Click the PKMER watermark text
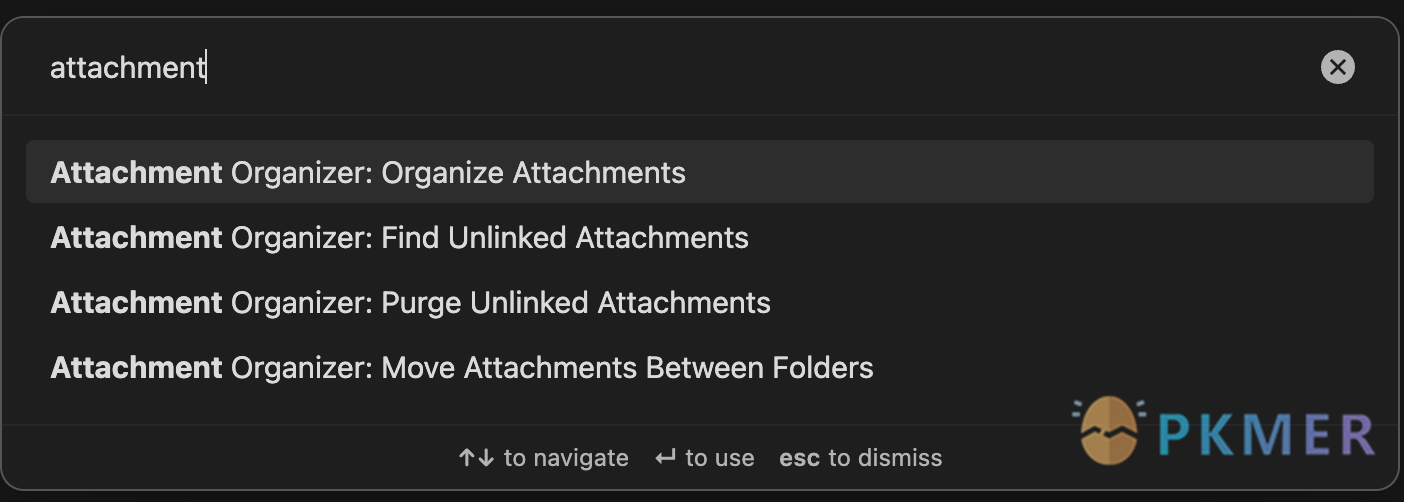Image resolution: width=1404 pixels, height=502 pixels. [x=1268, y=435]
